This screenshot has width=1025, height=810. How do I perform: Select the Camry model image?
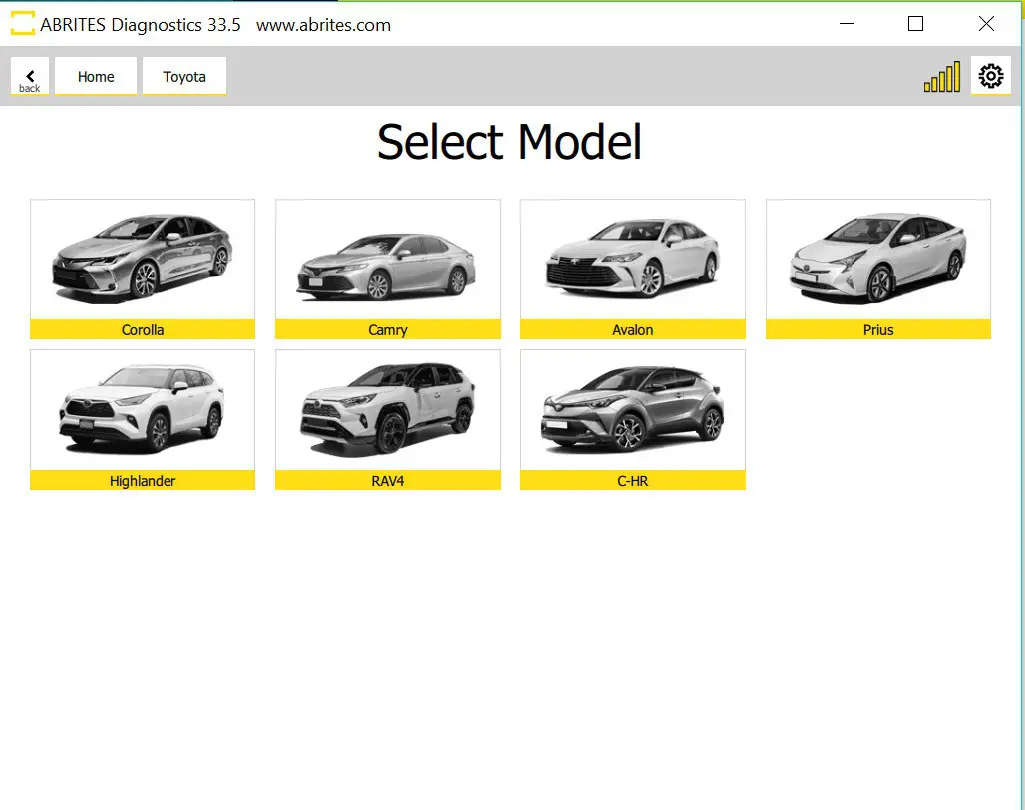(387, 258)
